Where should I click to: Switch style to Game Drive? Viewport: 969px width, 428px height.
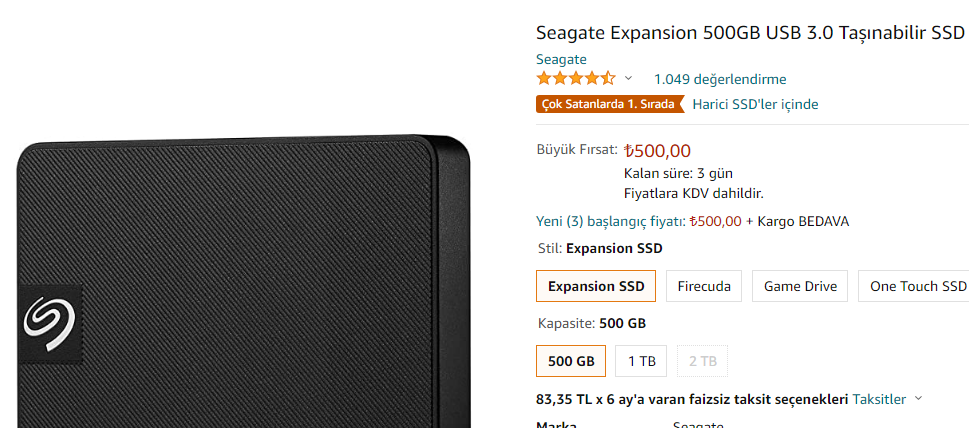pos(800,286)
